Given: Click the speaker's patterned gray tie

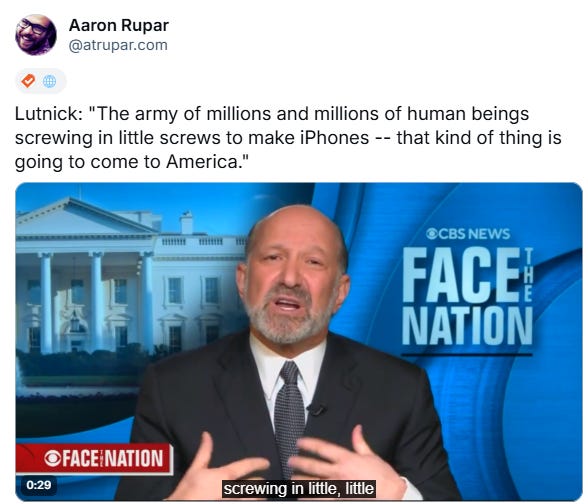Looking at the screenshot, I should tap(289, 414).
